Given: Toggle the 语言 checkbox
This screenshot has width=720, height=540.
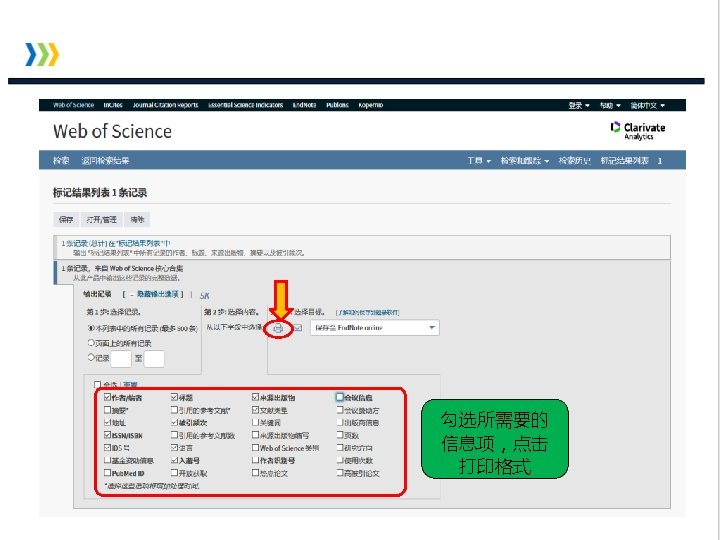Looking at the screenshot, I should click(174, 447).
